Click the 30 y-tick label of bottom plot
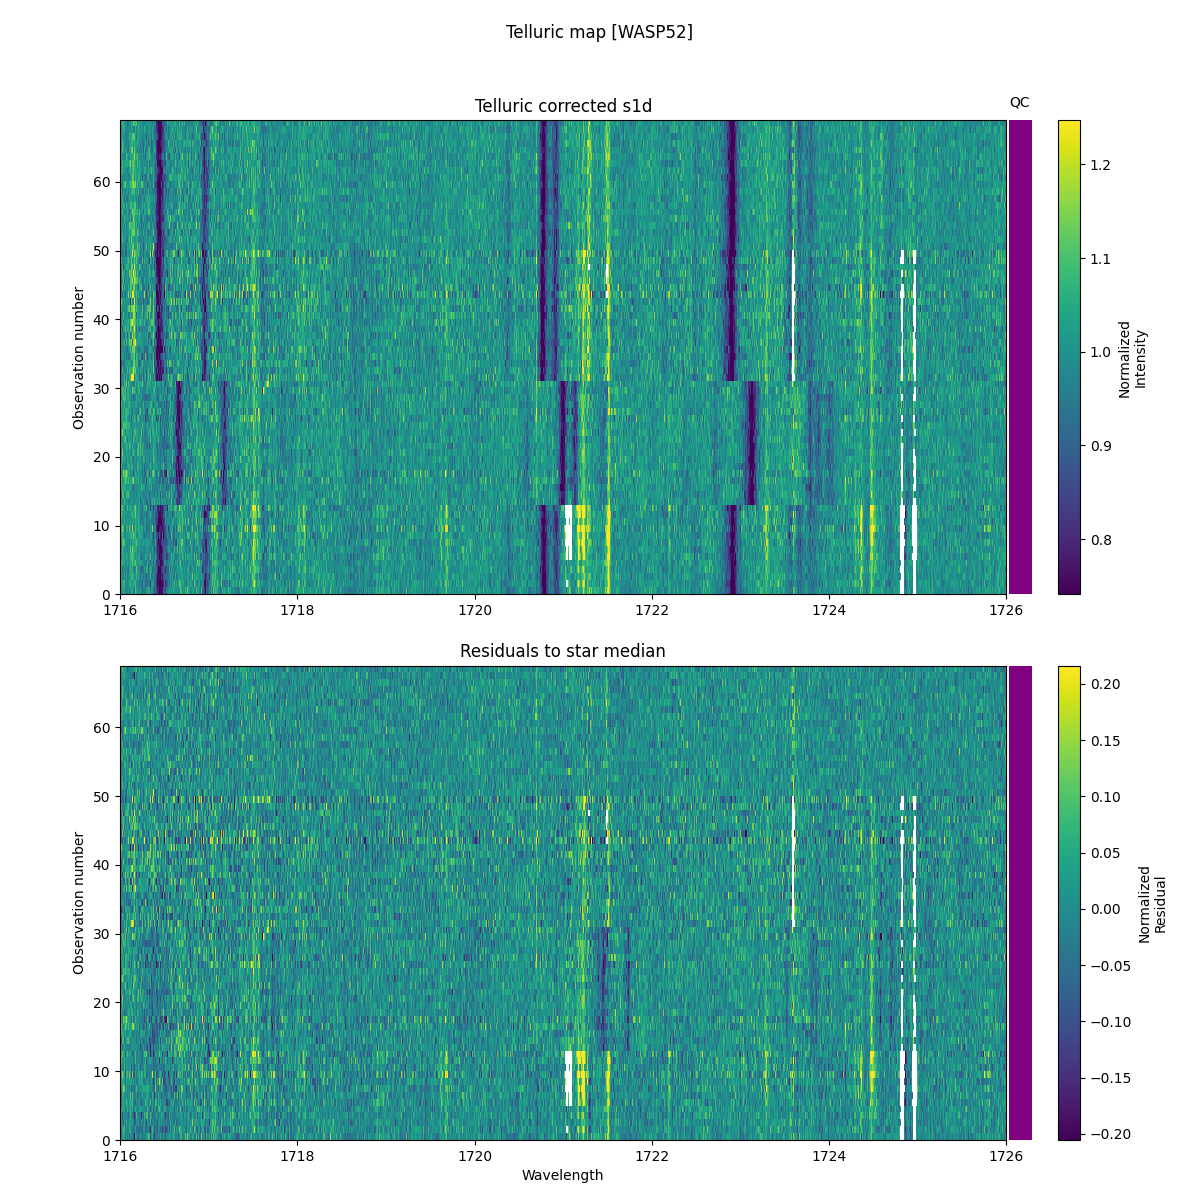This screenshot has height=1200, width=1200. tap(103, 934)
